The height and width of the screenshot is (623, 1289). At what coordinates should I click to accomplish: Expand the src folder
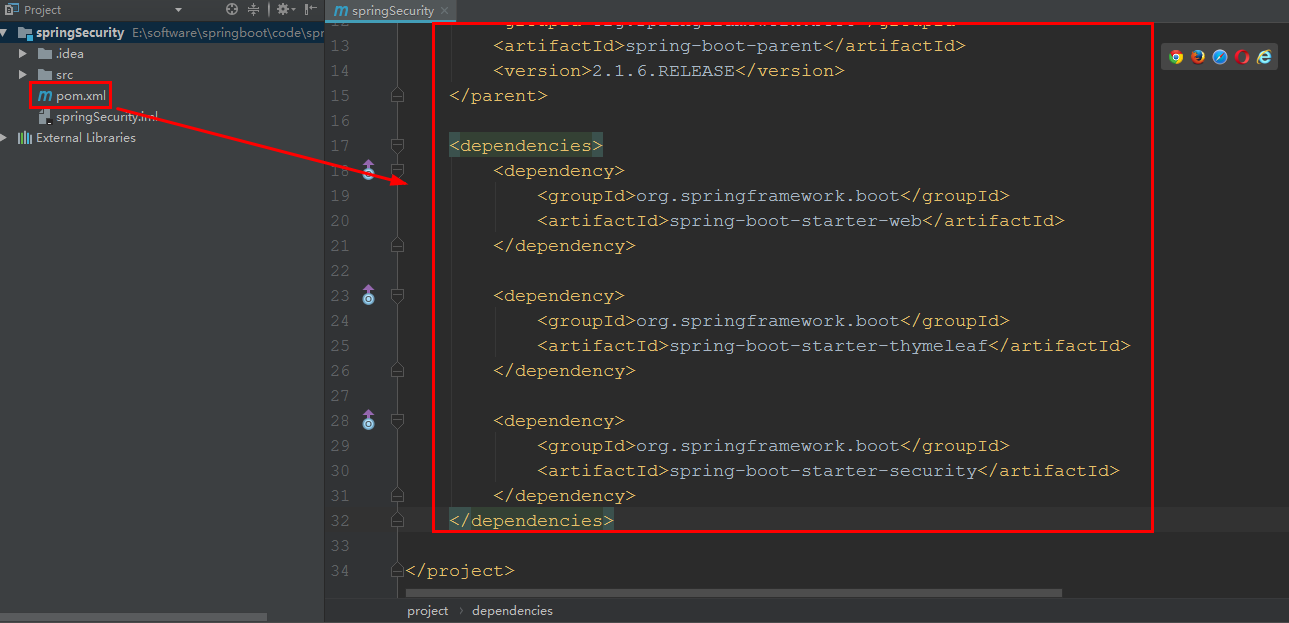23,75
